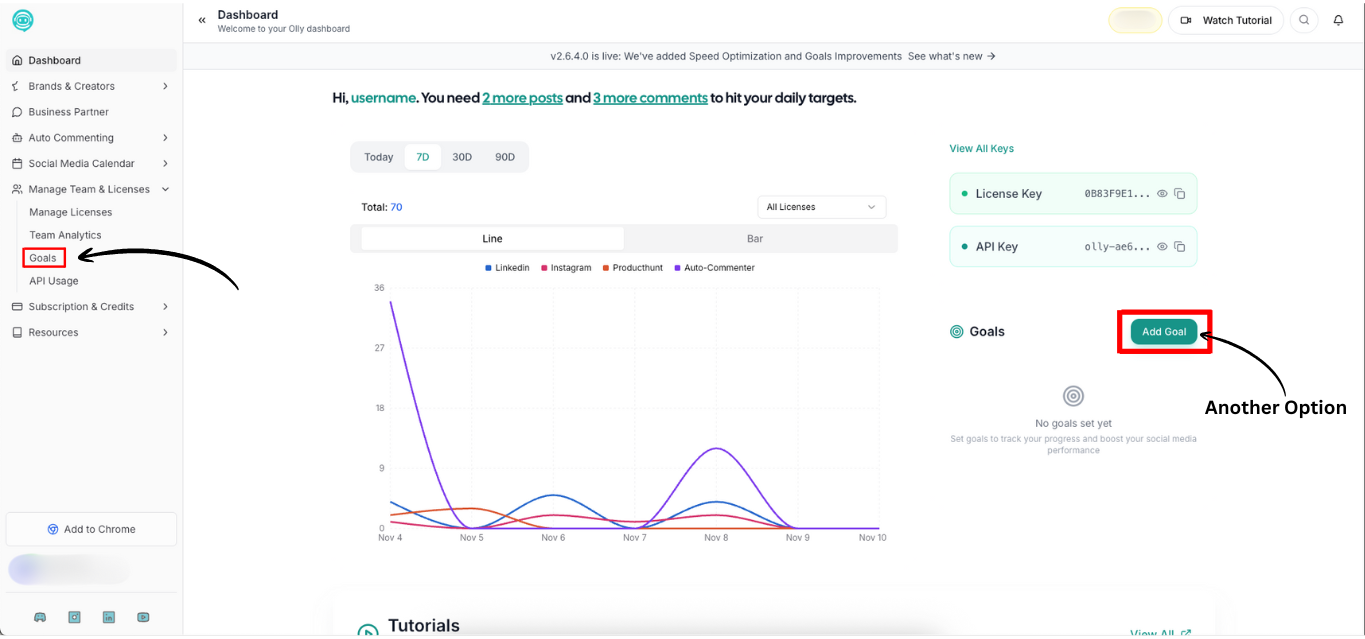Open the LinkedIn icon in sidebar footer
The width and height of the screenshot is (1365, 639).
point(108,617)
